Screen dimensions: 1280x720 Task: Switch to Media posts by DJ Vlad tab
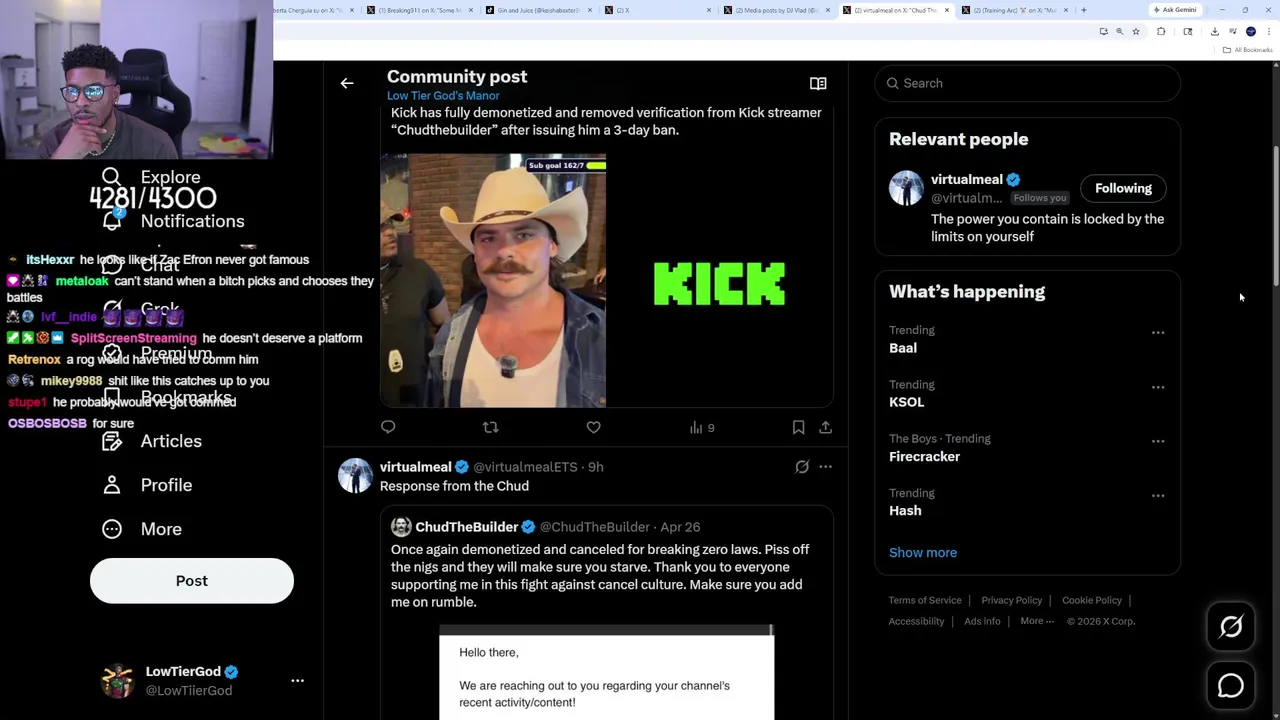[x=777, y=10]
